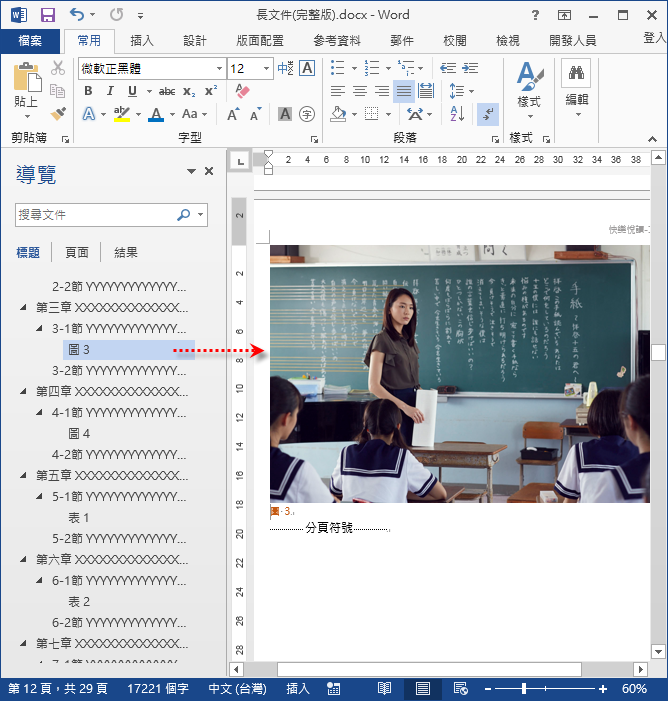Switch to Web Layout view in status bar
This screenshot has height=701, width=668.
pos(461,688)
